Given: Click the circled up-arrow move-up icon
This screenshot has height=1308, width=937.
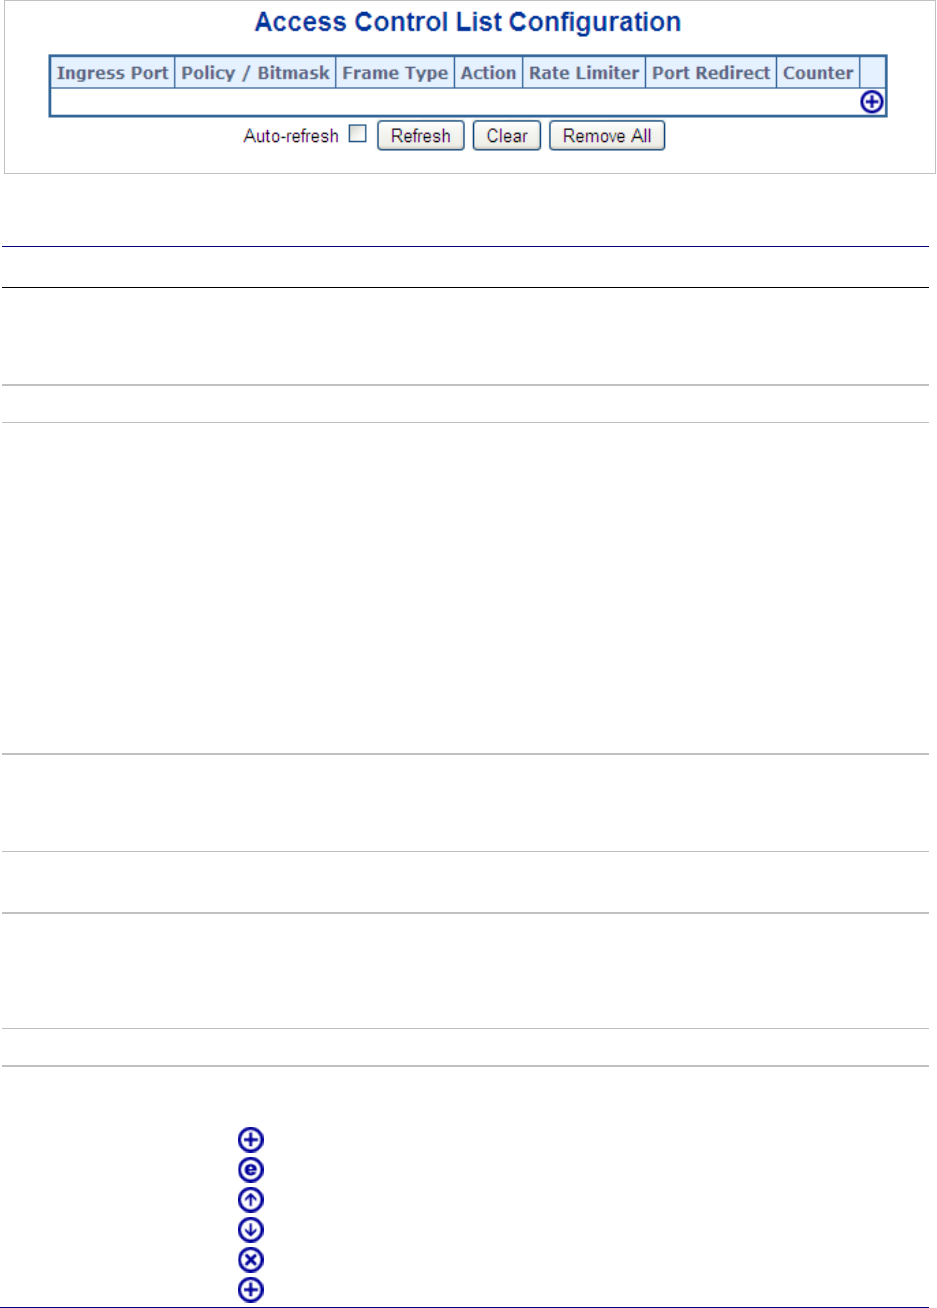Looking at the screenshot, I should point(250,1199).
